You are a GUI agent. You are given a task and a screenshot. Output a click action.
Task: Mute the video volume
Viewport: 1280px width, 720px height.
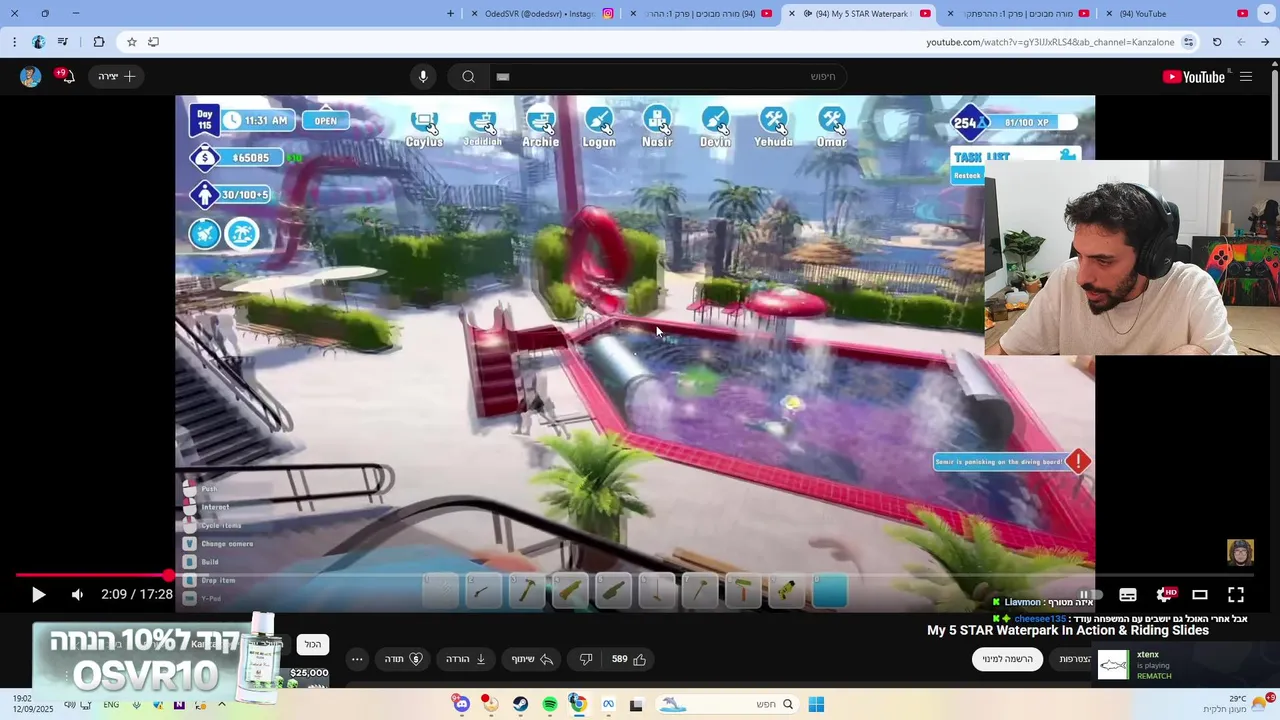click(x=77, y=595)
